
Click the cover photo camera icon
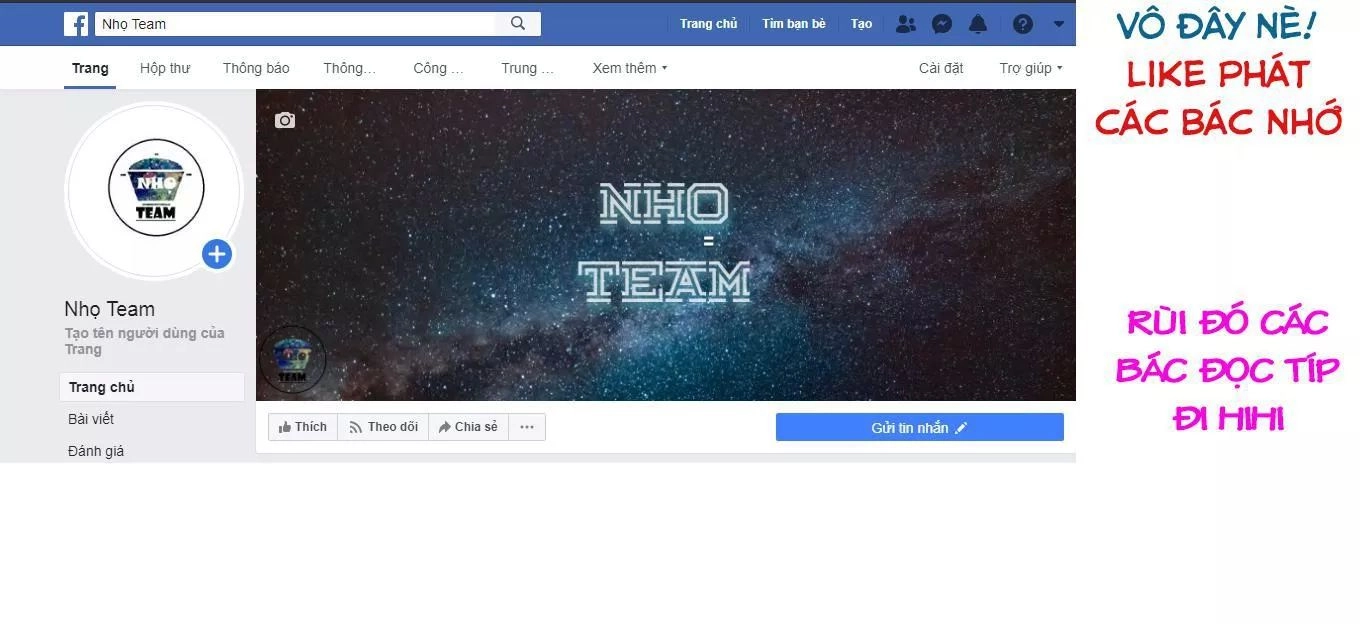click(285, 121)
